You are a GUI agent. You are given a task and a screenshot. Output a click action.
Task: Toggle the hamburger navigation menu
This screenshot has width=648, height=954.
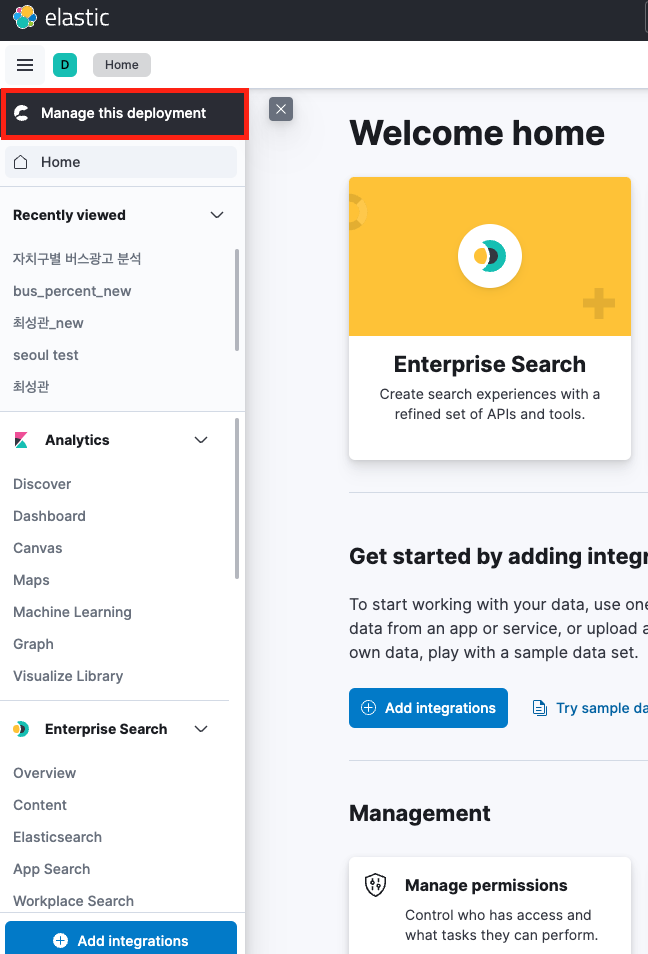coord(25,64)
